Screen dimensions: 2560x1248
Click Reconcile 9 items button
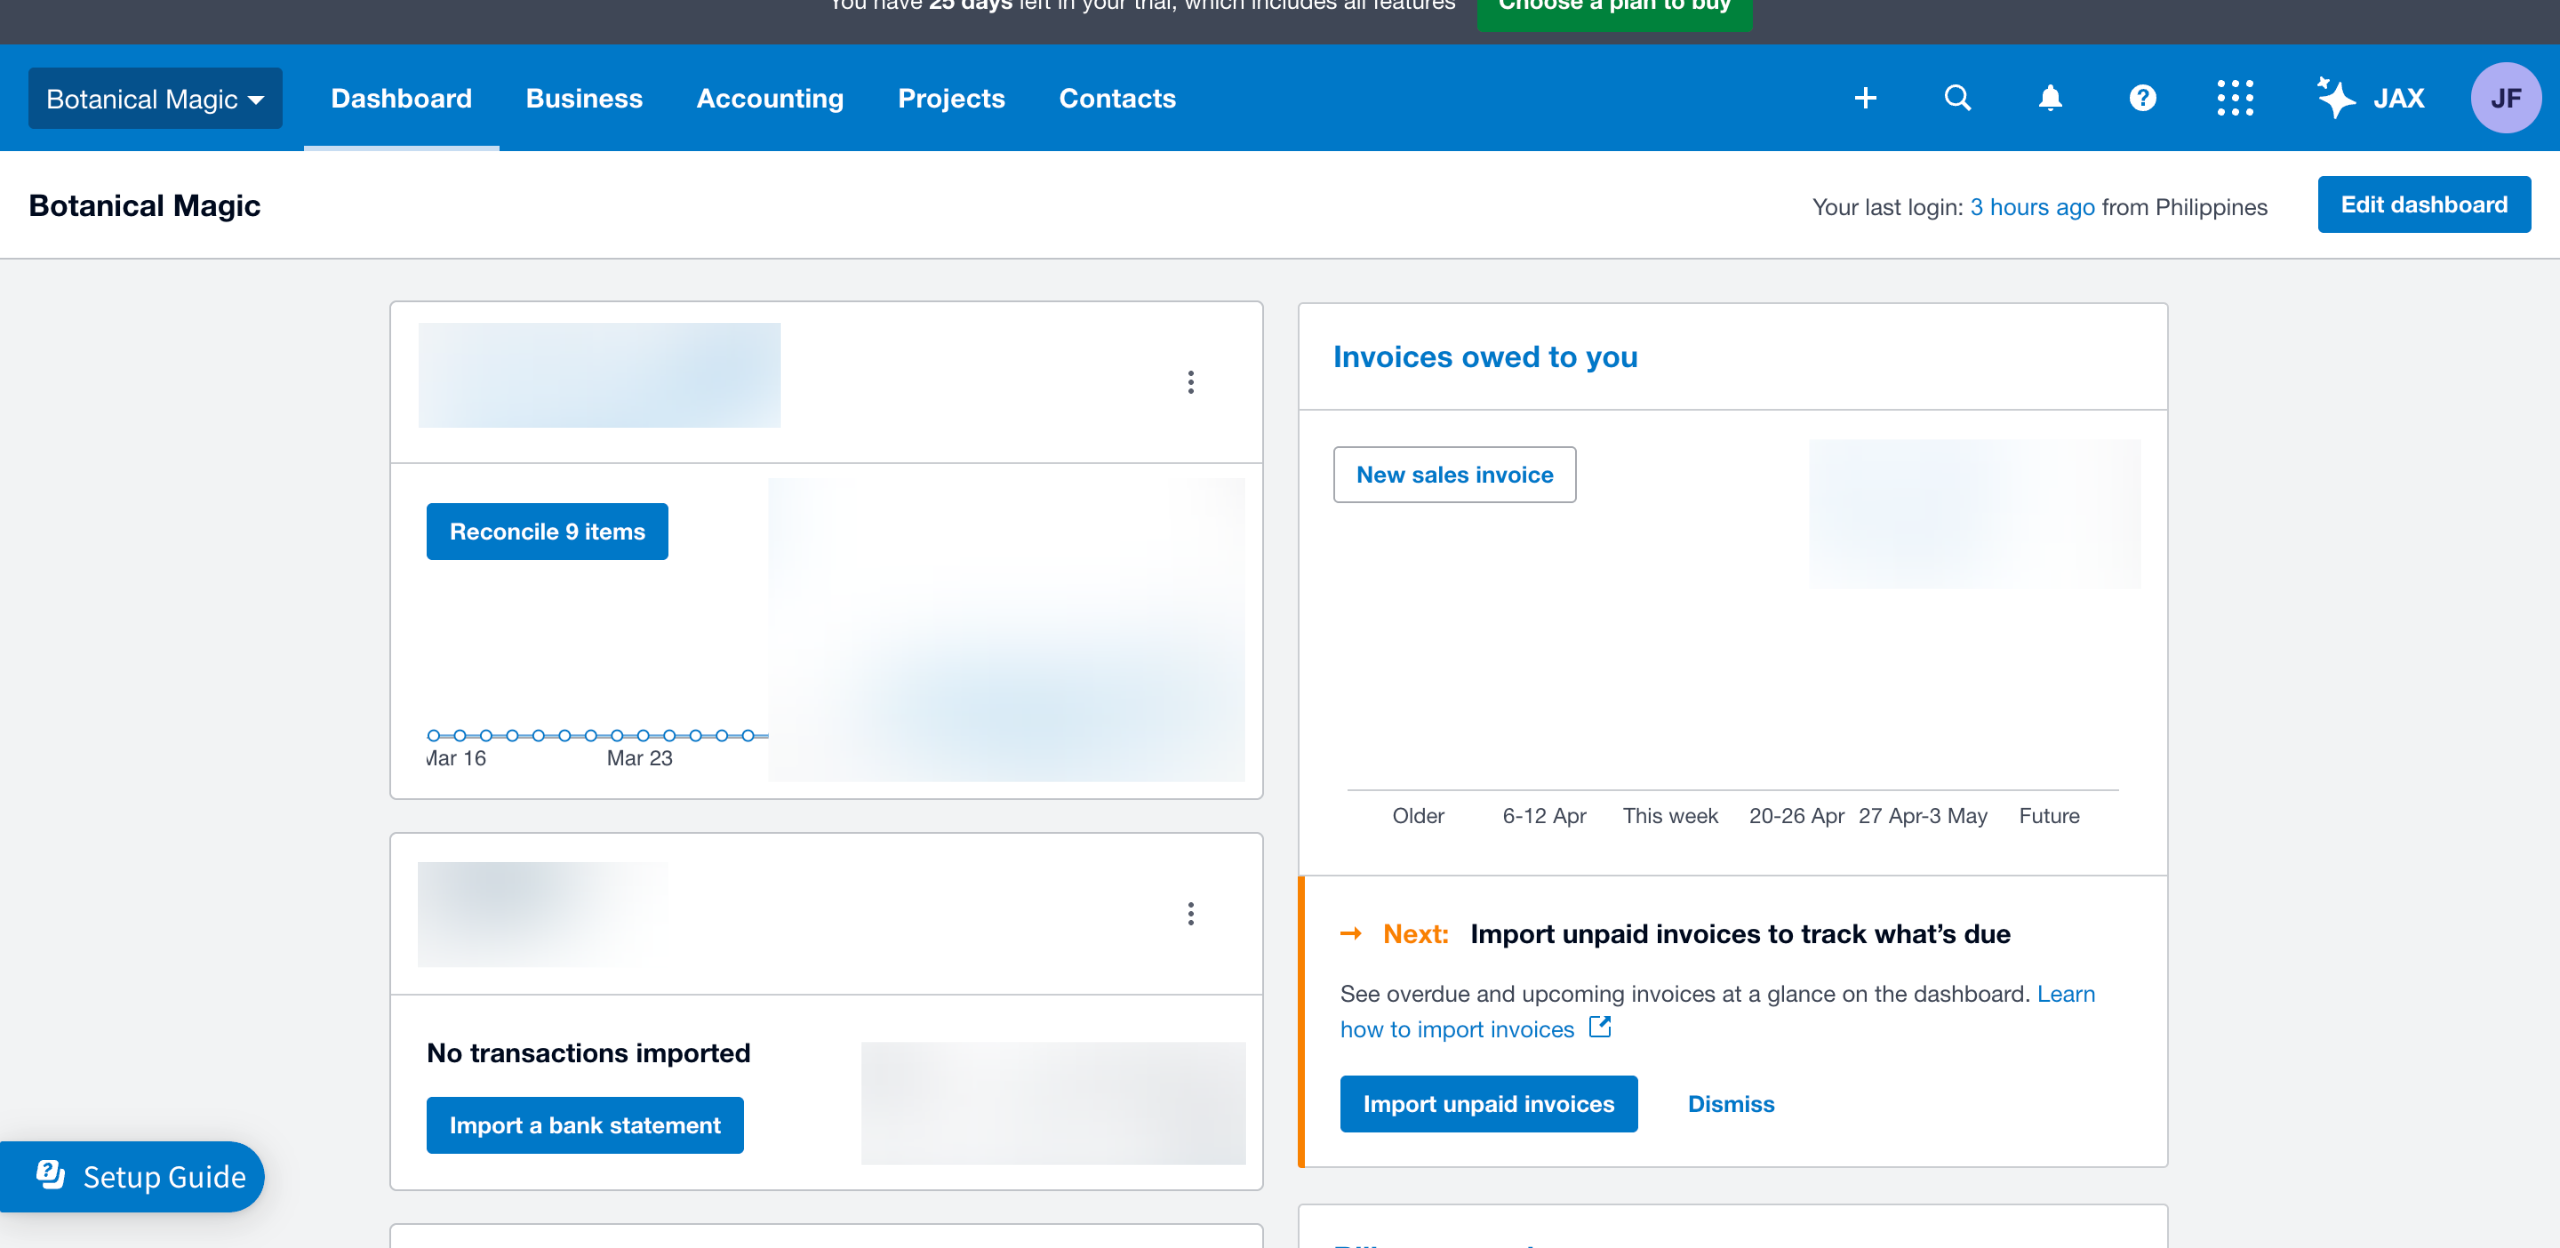point(547,531)
